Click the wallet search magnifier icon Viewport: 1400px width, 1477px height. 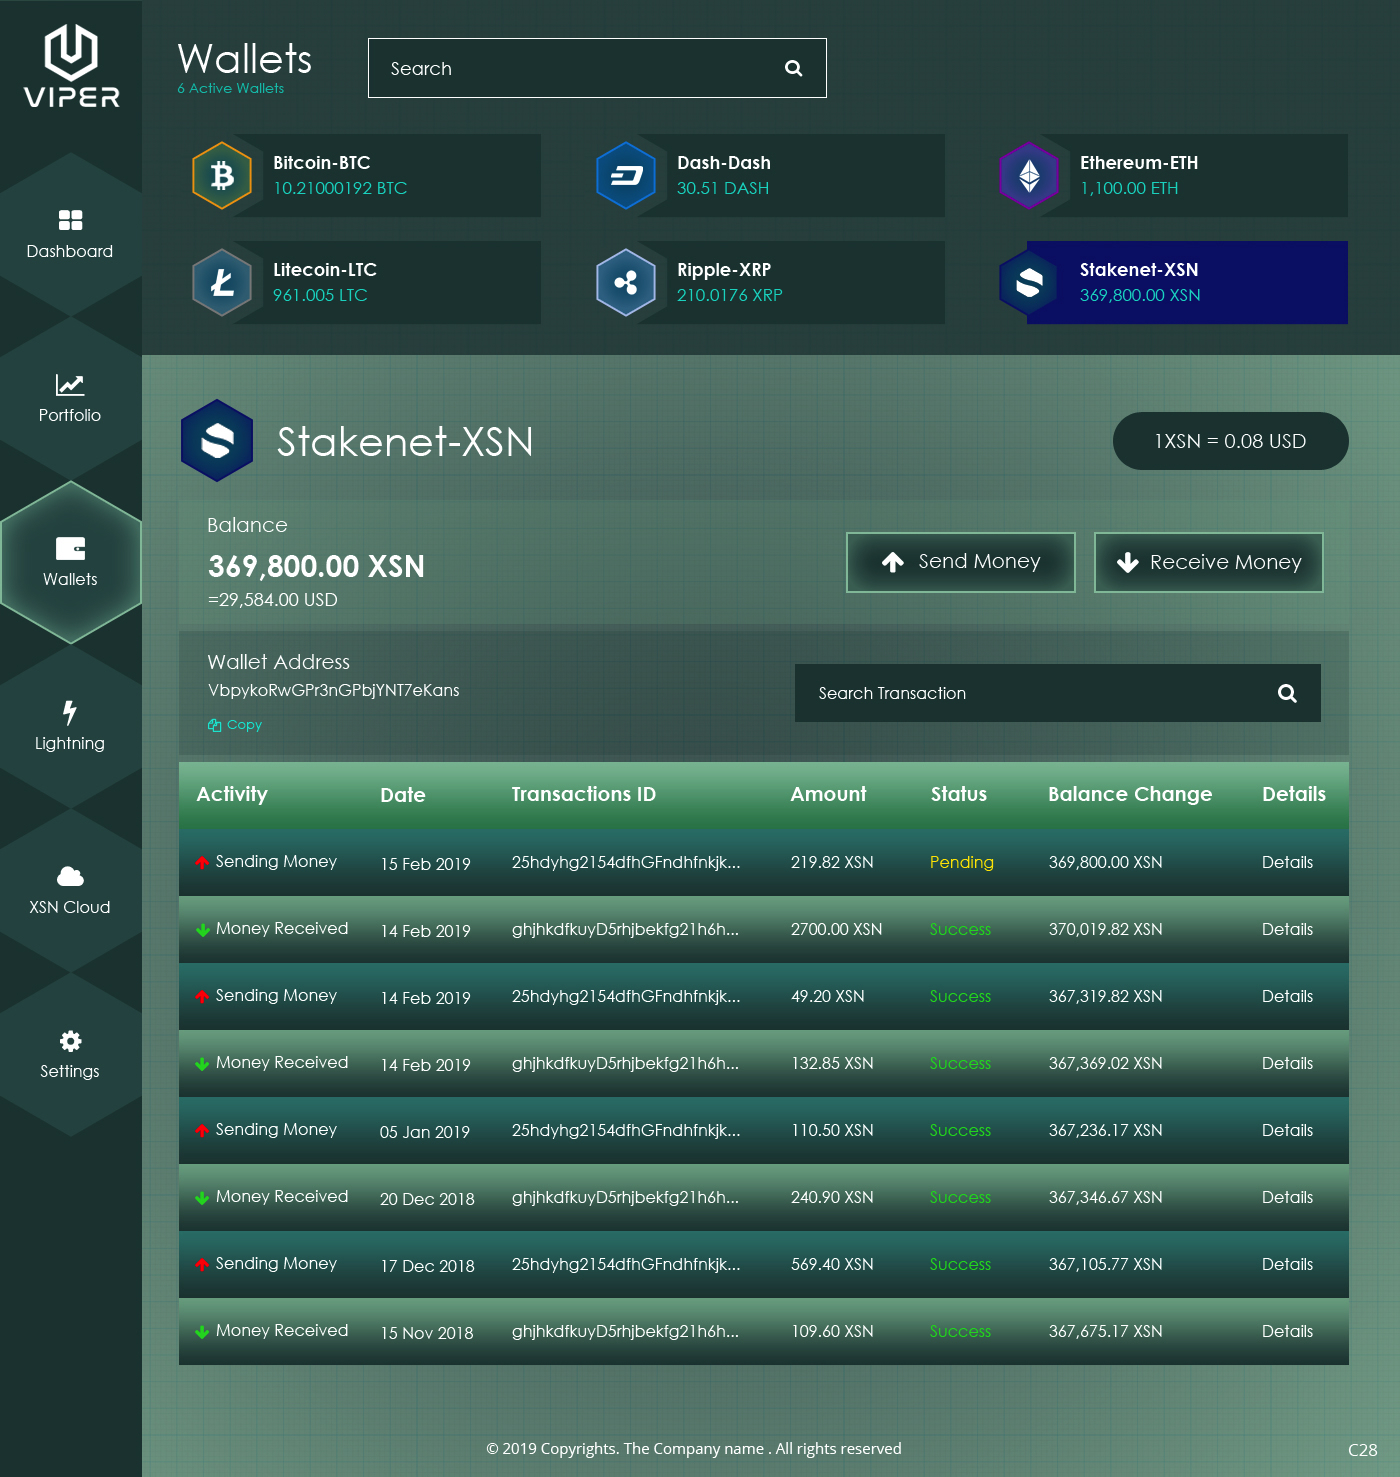[x=794, y=68]
